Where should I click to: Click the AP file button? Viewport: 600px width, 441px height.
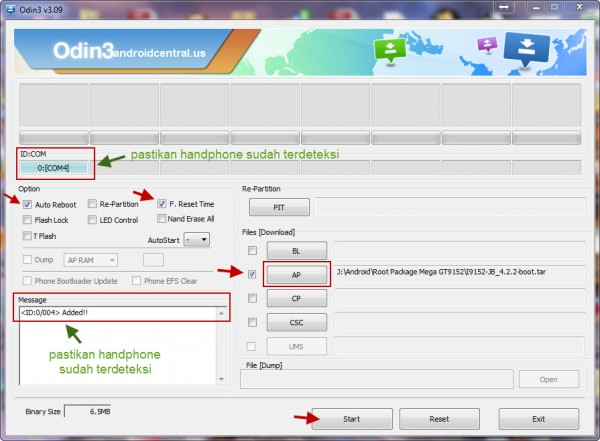coord(297,275)
